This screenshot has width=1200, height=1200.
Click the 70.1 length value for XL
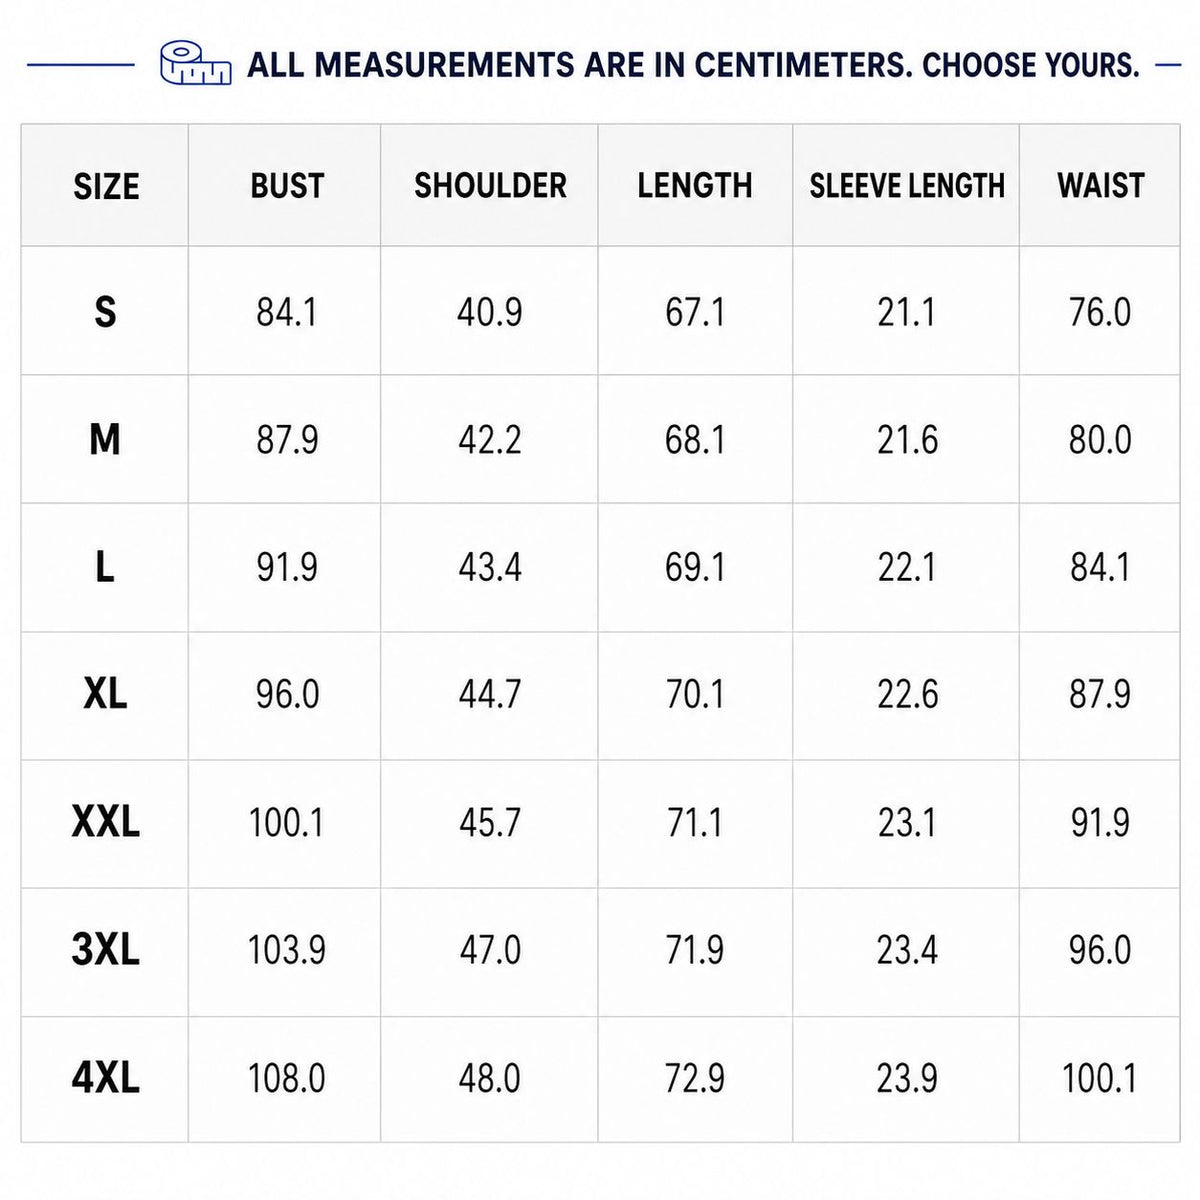tap(695, 694)
